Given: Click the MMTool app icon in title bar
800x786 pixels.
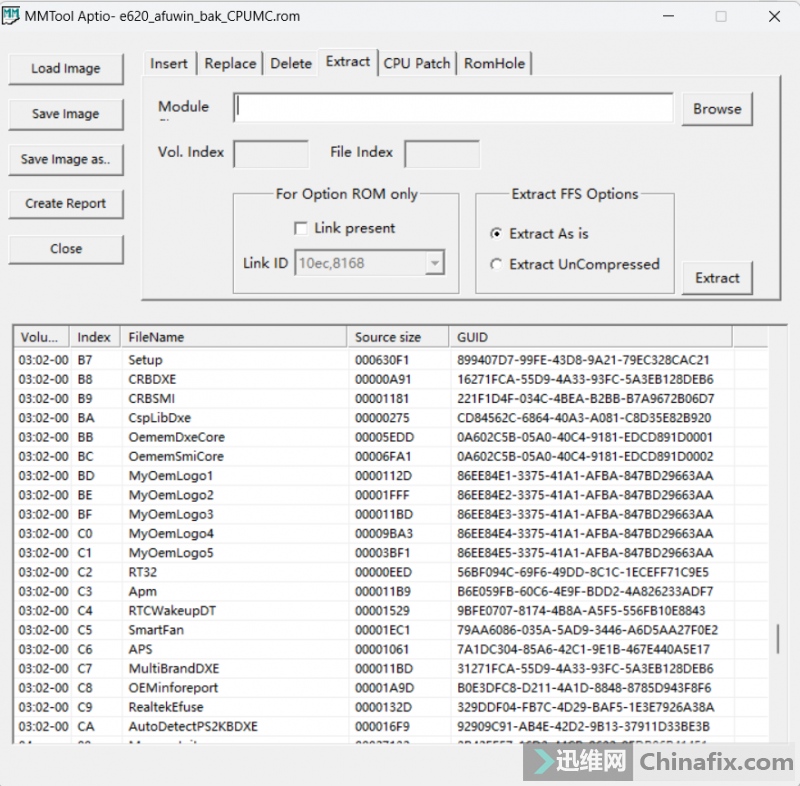Looking at the screenshot, I should [x=10, y=16].
